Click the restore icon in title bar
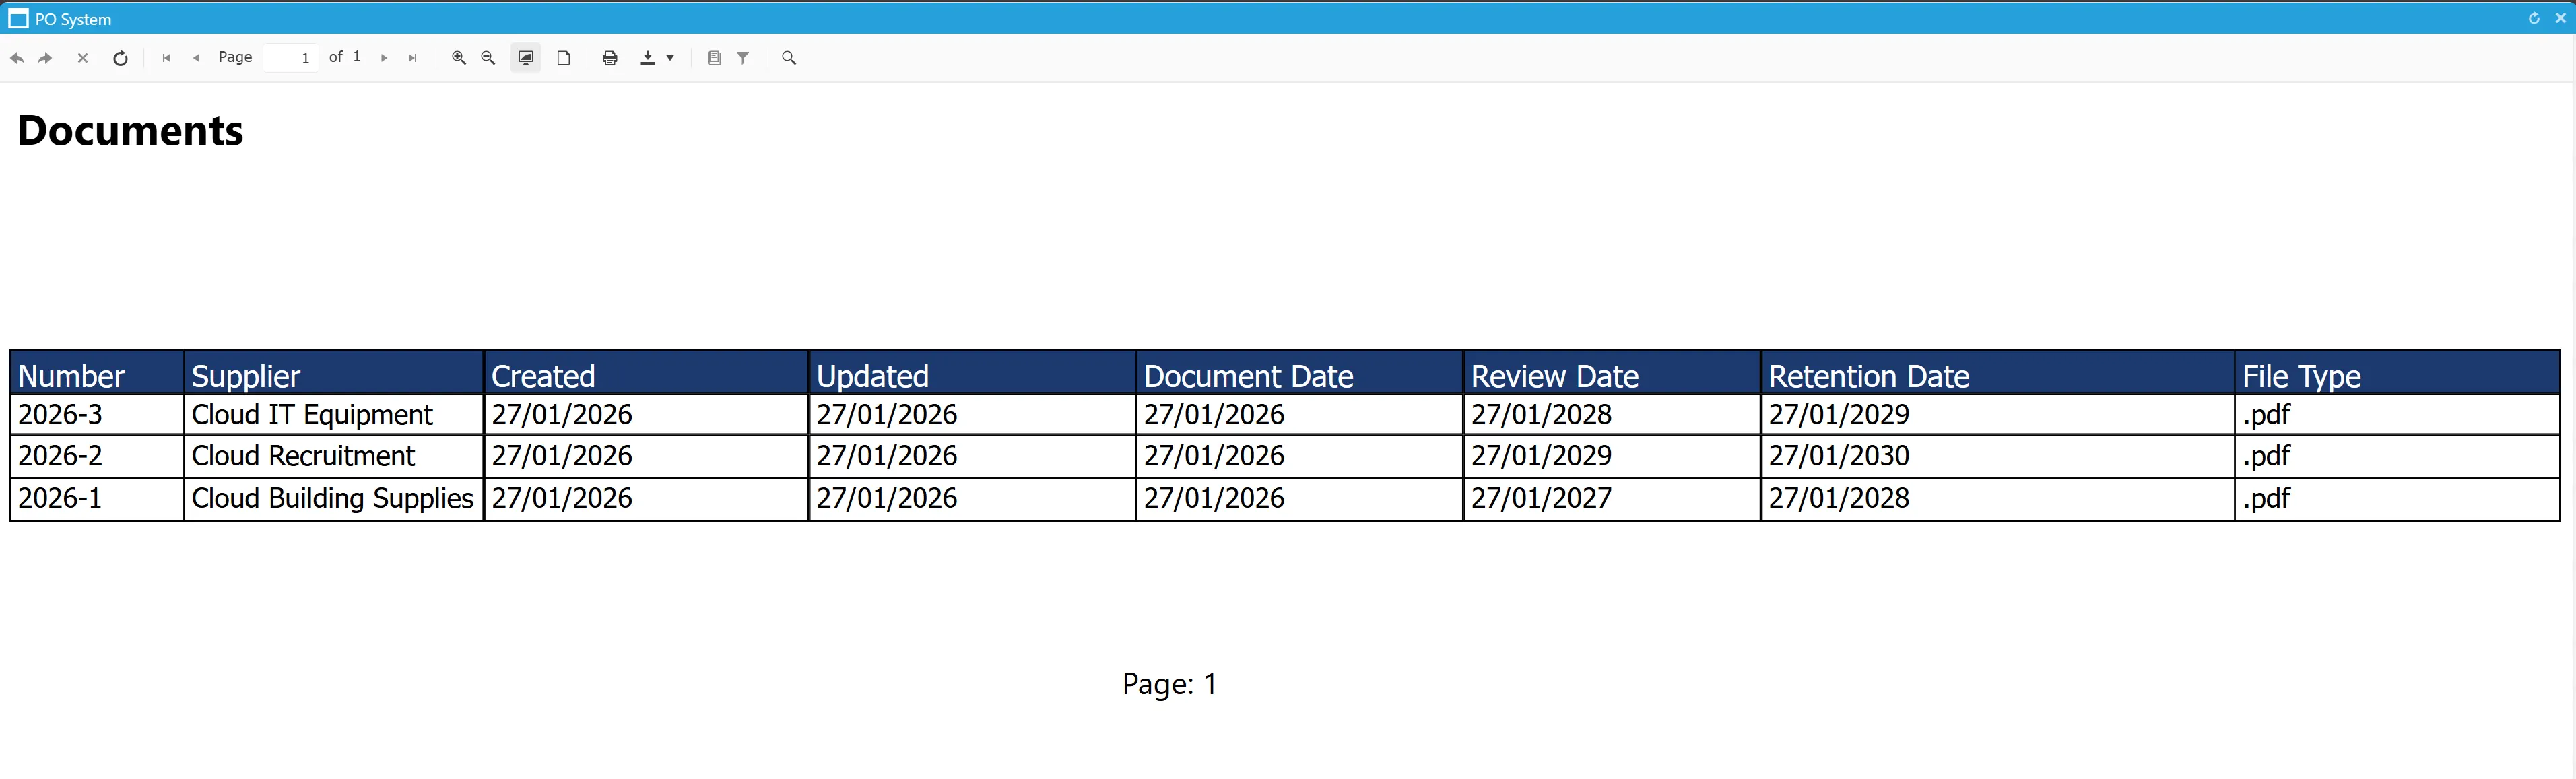 pyautogui.click(x=2534, y=18)
